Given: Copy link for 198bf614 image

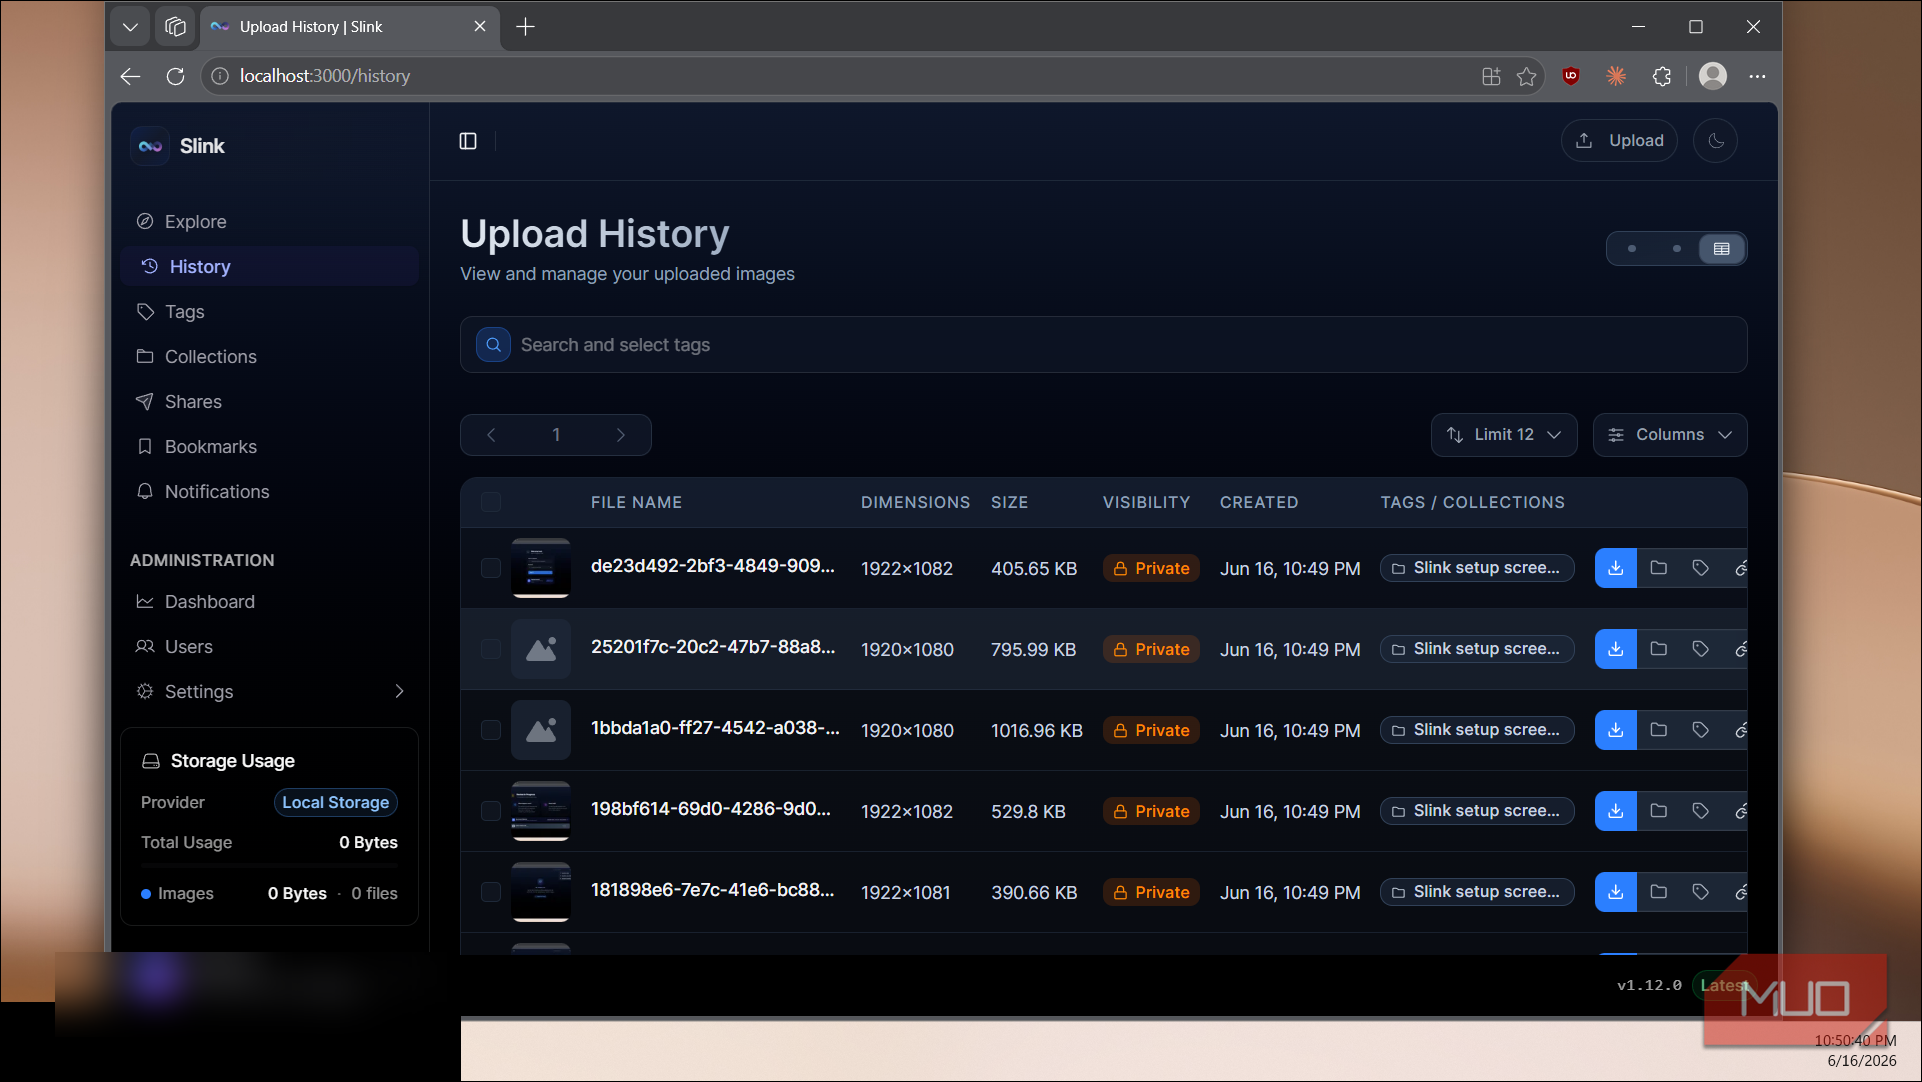Looking at the screenshot, I should (x=1741, y=811).
